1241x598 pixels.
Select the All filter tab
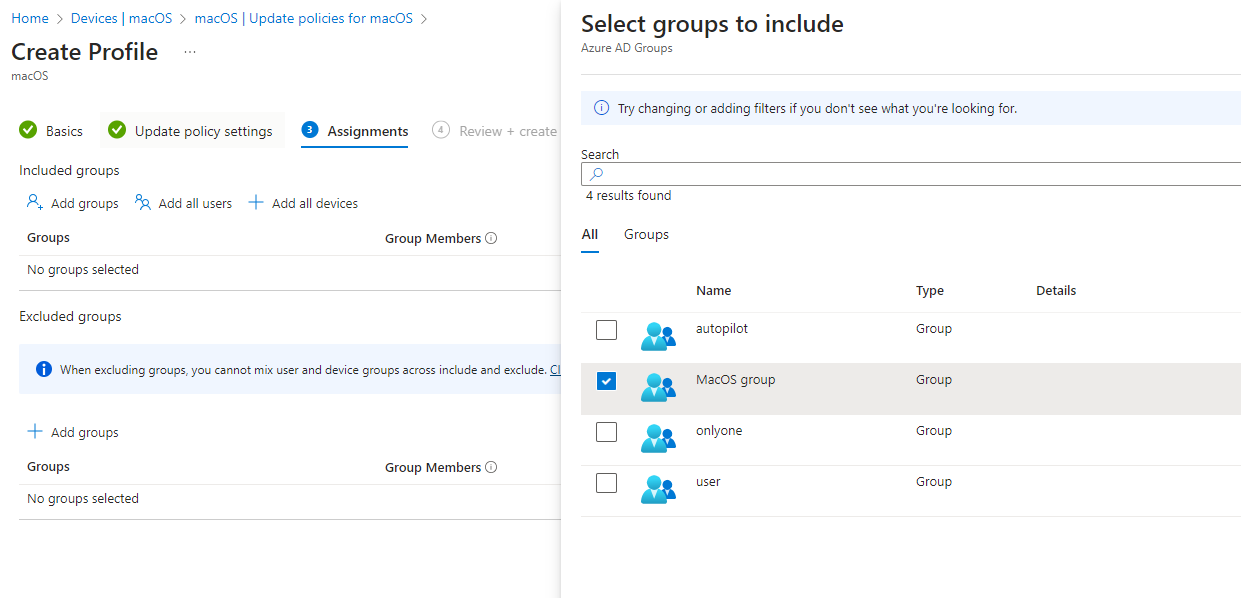tap(590, 234)
